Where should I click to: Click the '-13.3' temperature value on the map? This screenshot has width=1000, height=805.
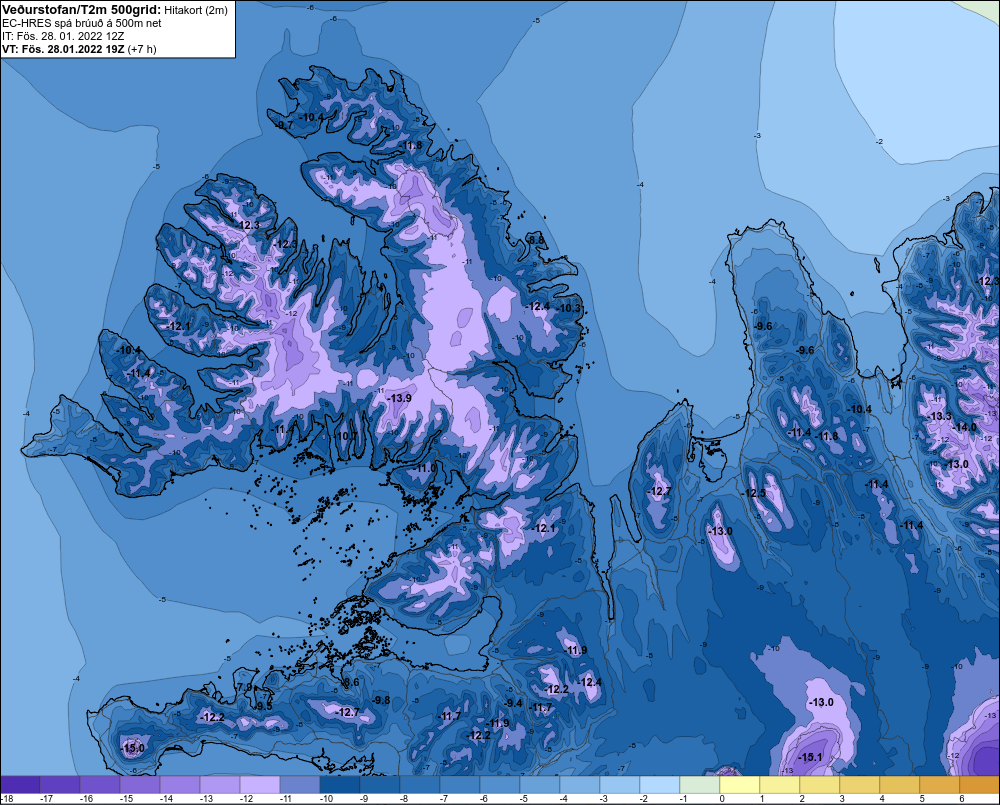[939, 417]
